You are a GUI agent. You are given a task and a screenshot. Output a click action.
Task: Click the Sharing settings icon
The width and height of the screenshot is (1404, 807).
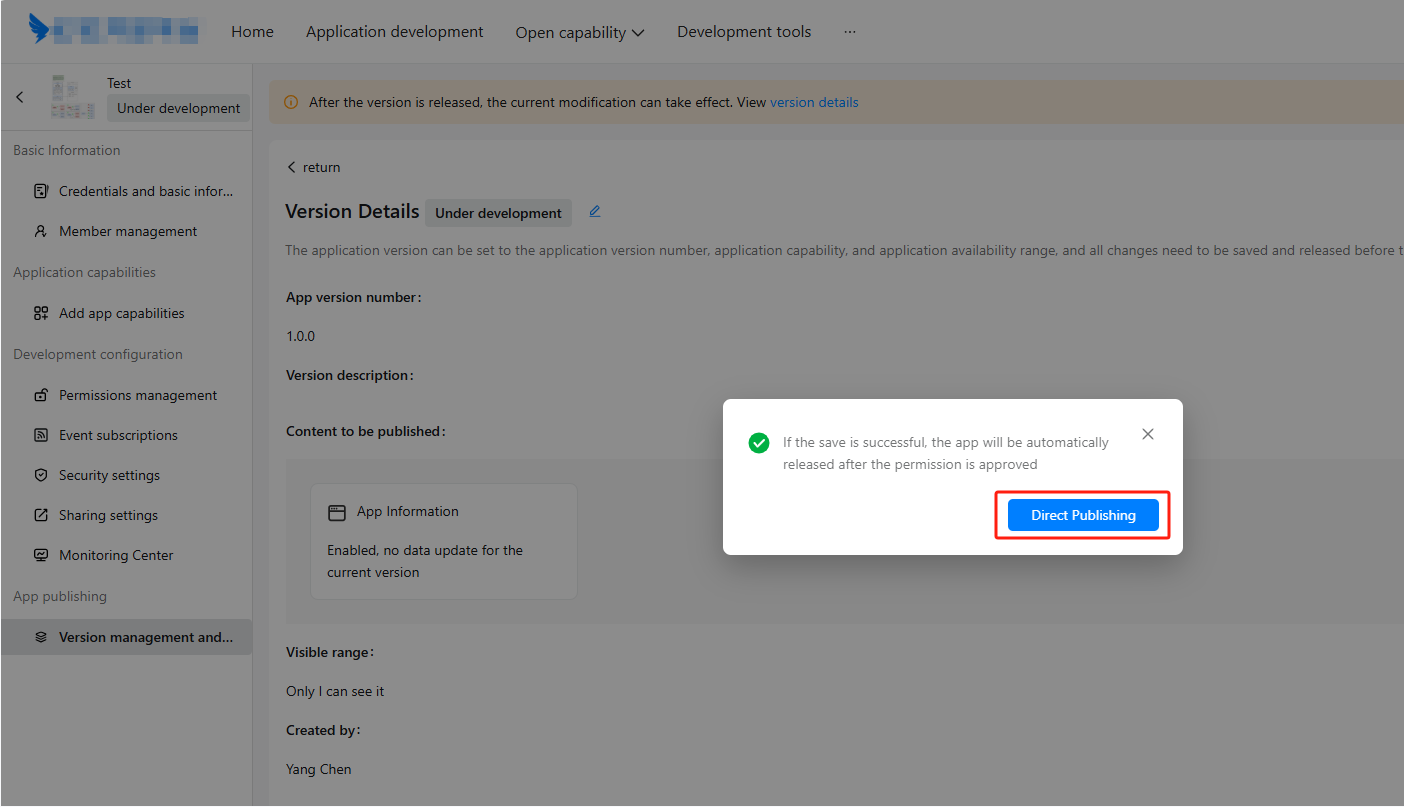[41, 515]
